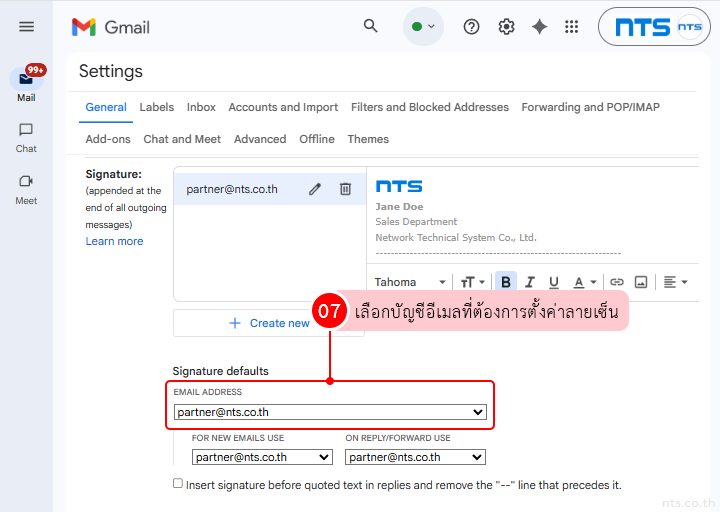
Task: Open the Email Address dropdown
Action: tap(330, 412)
